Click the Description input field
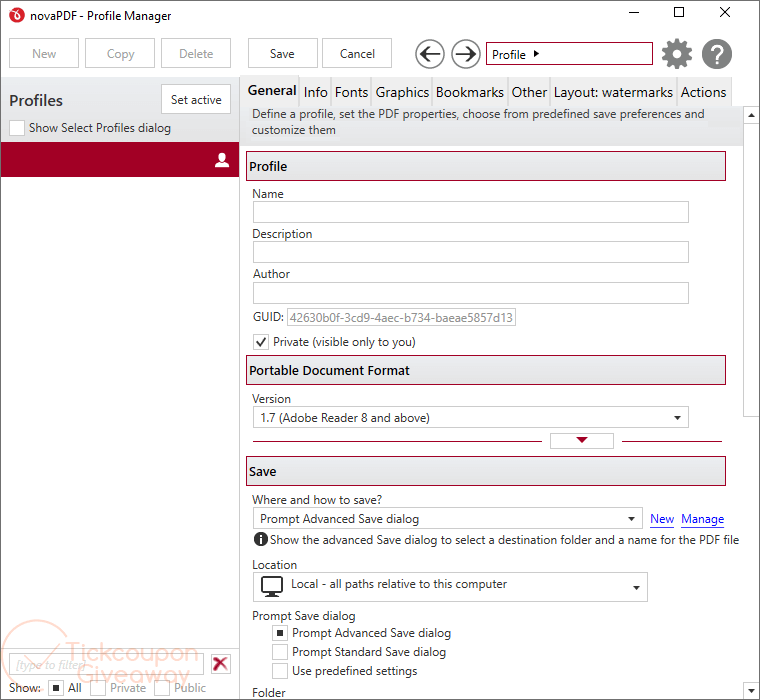 coord(470,252)
